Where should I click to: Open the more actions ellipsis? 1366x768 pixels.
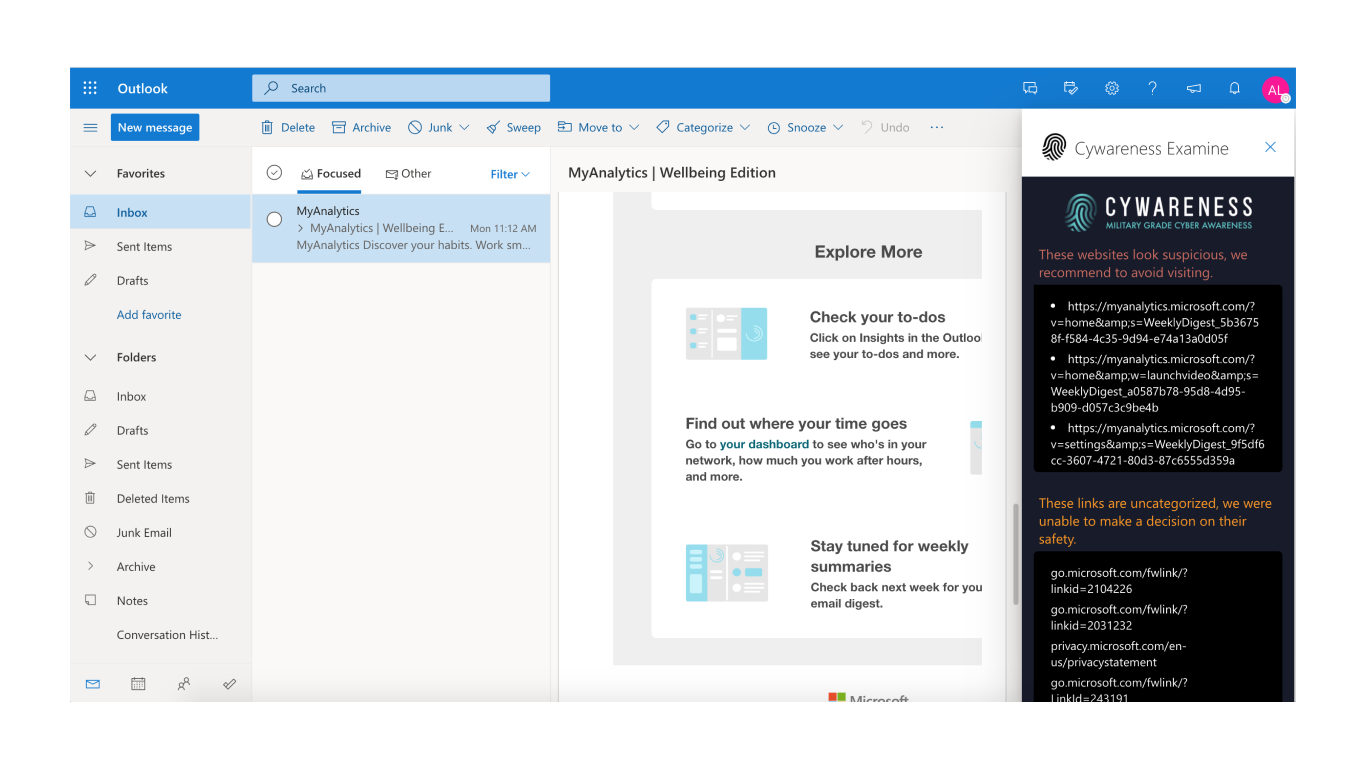(x=937, y=128)
